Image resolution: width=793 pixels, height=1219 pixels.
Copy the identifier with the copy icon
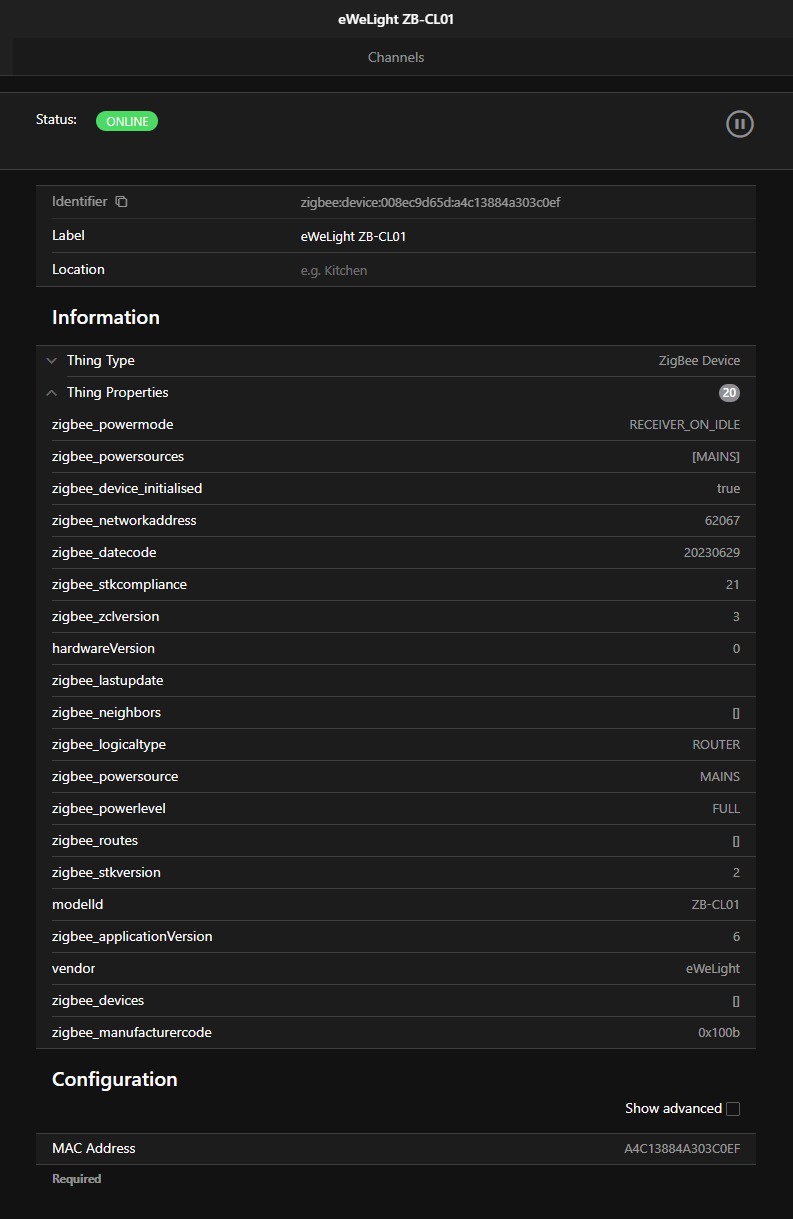(121, 202)
